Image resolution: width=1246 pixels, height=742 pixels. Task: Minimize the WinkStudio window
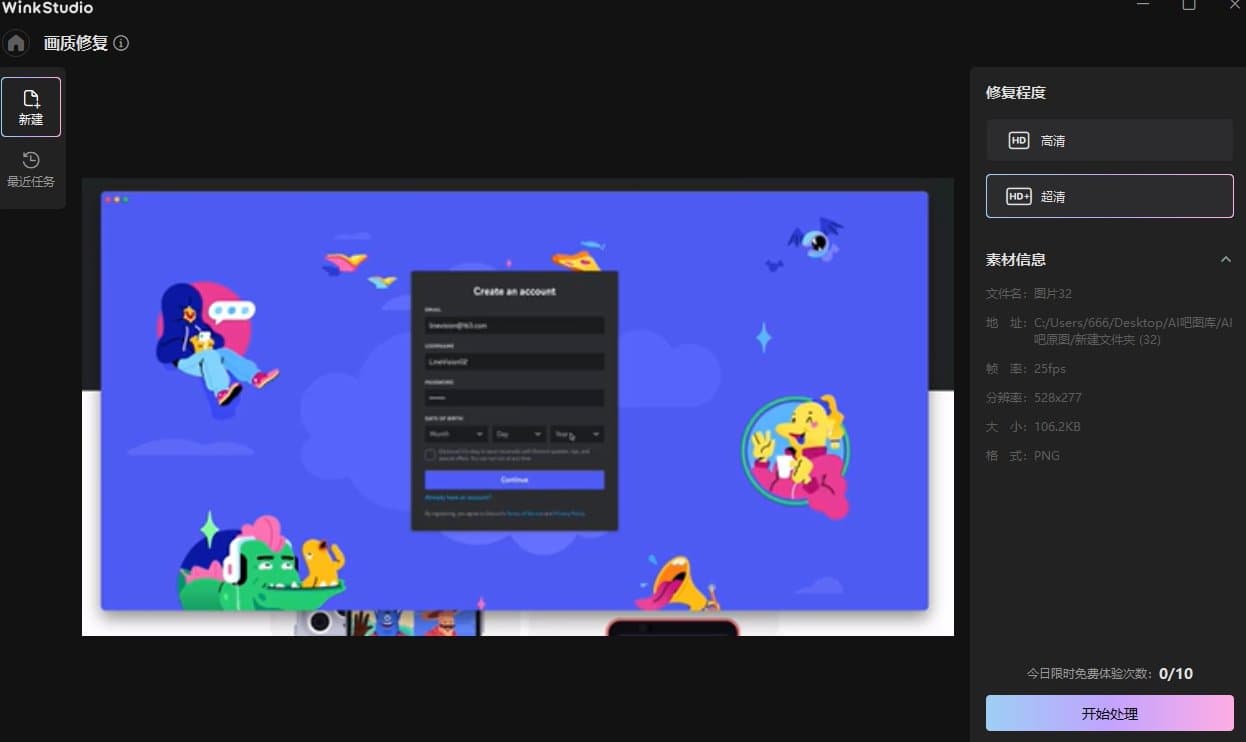[x=1143, y=6]
